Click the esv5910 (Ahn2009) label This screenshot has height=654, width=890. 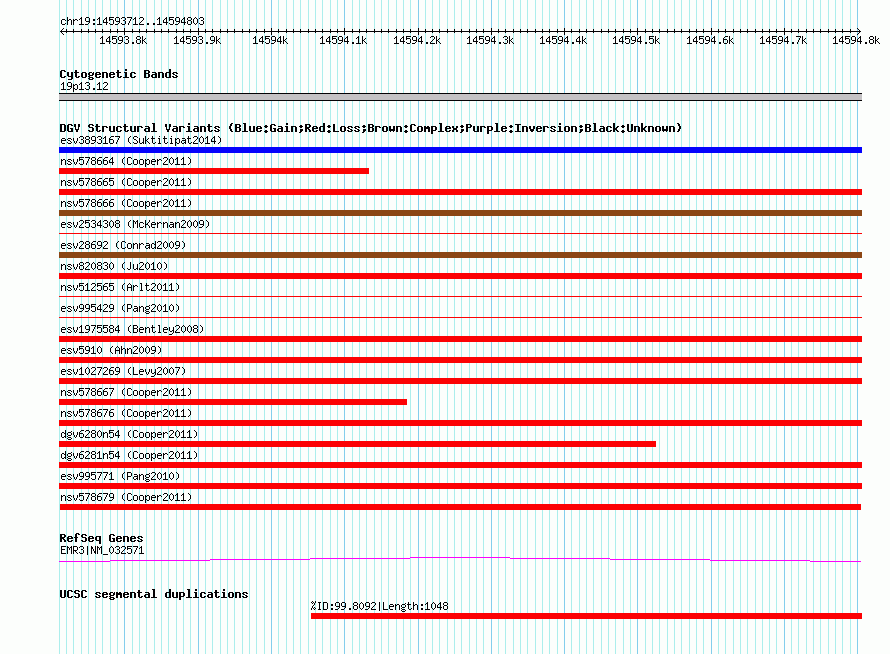click(111, 350)
